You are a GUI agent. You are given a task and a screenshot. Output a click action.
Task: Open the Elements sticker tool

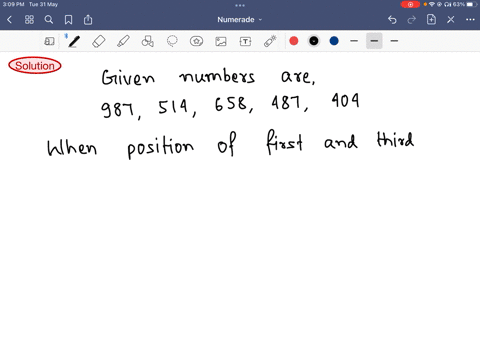click(196, 41)
